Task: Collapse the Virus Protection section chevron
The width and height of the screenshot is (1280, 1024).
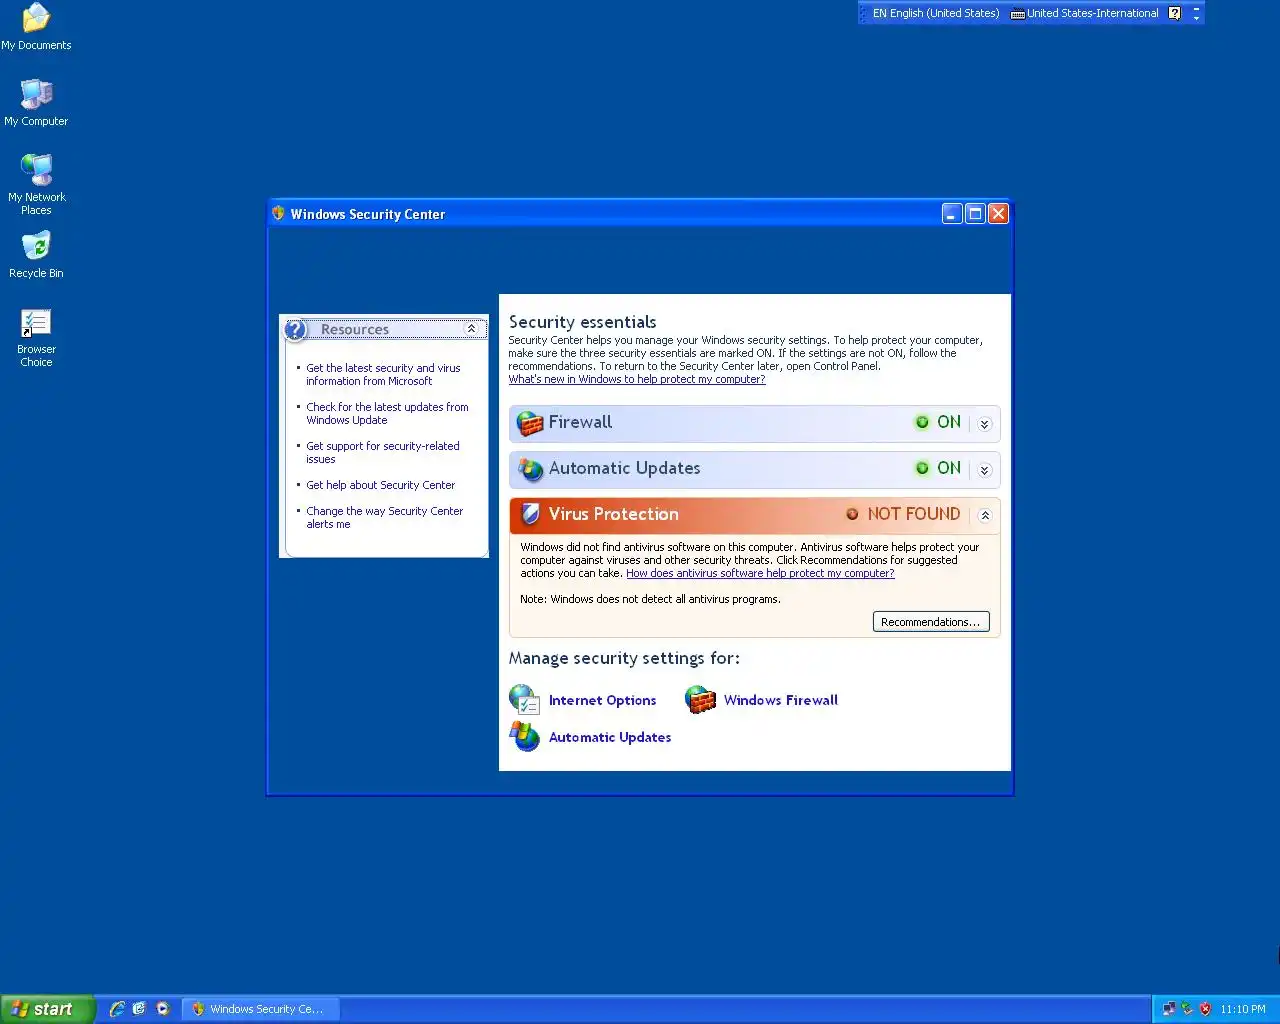Action: click(985, 516)
